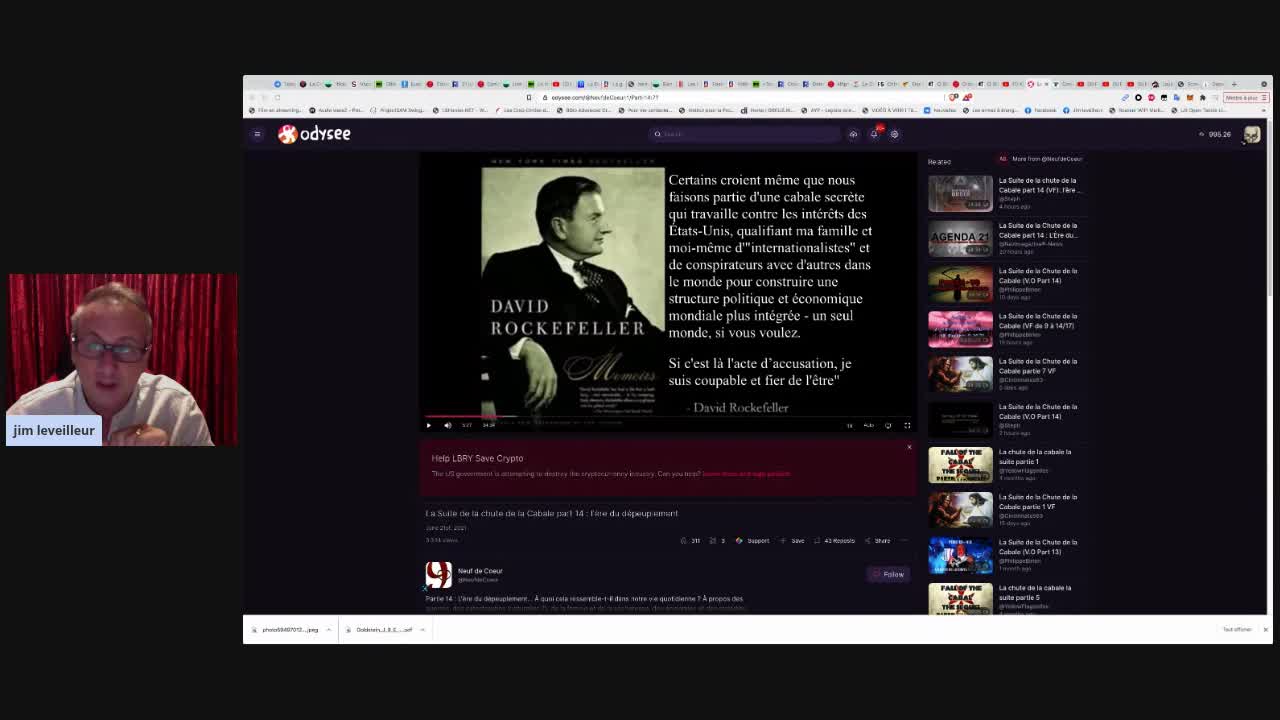Open the Facebook bookmark in bookmarks bar
Screen dimensions: 1280x720
pyautogui.click(x=1041, y=110)
